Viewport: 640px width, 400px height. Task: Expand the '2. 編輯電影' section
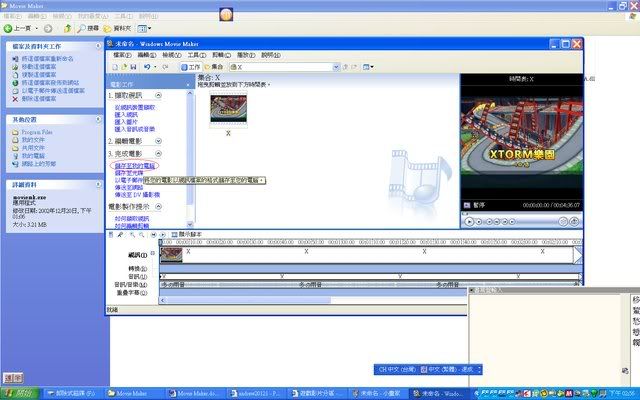[x=187, y=141]
